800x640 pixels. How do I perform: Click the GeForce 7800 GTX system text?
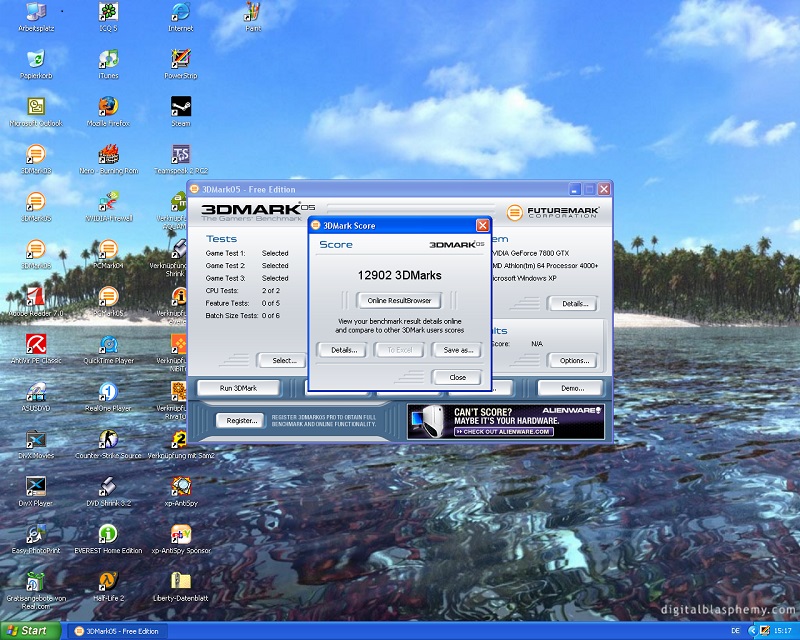[530, 253]
